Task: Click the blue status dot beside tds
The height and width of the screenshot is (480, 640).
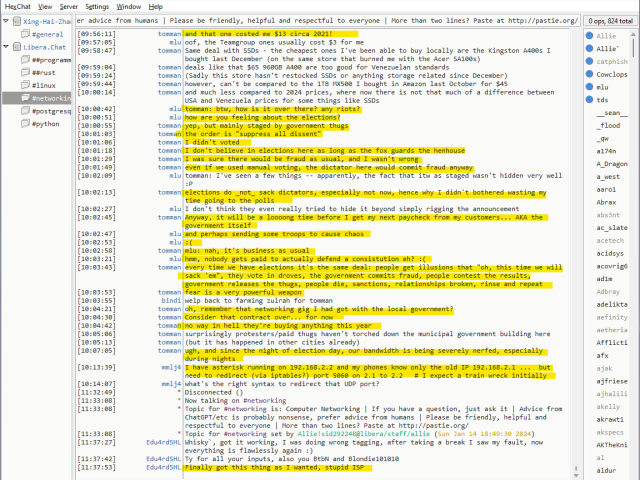Action: click(588, 100)
